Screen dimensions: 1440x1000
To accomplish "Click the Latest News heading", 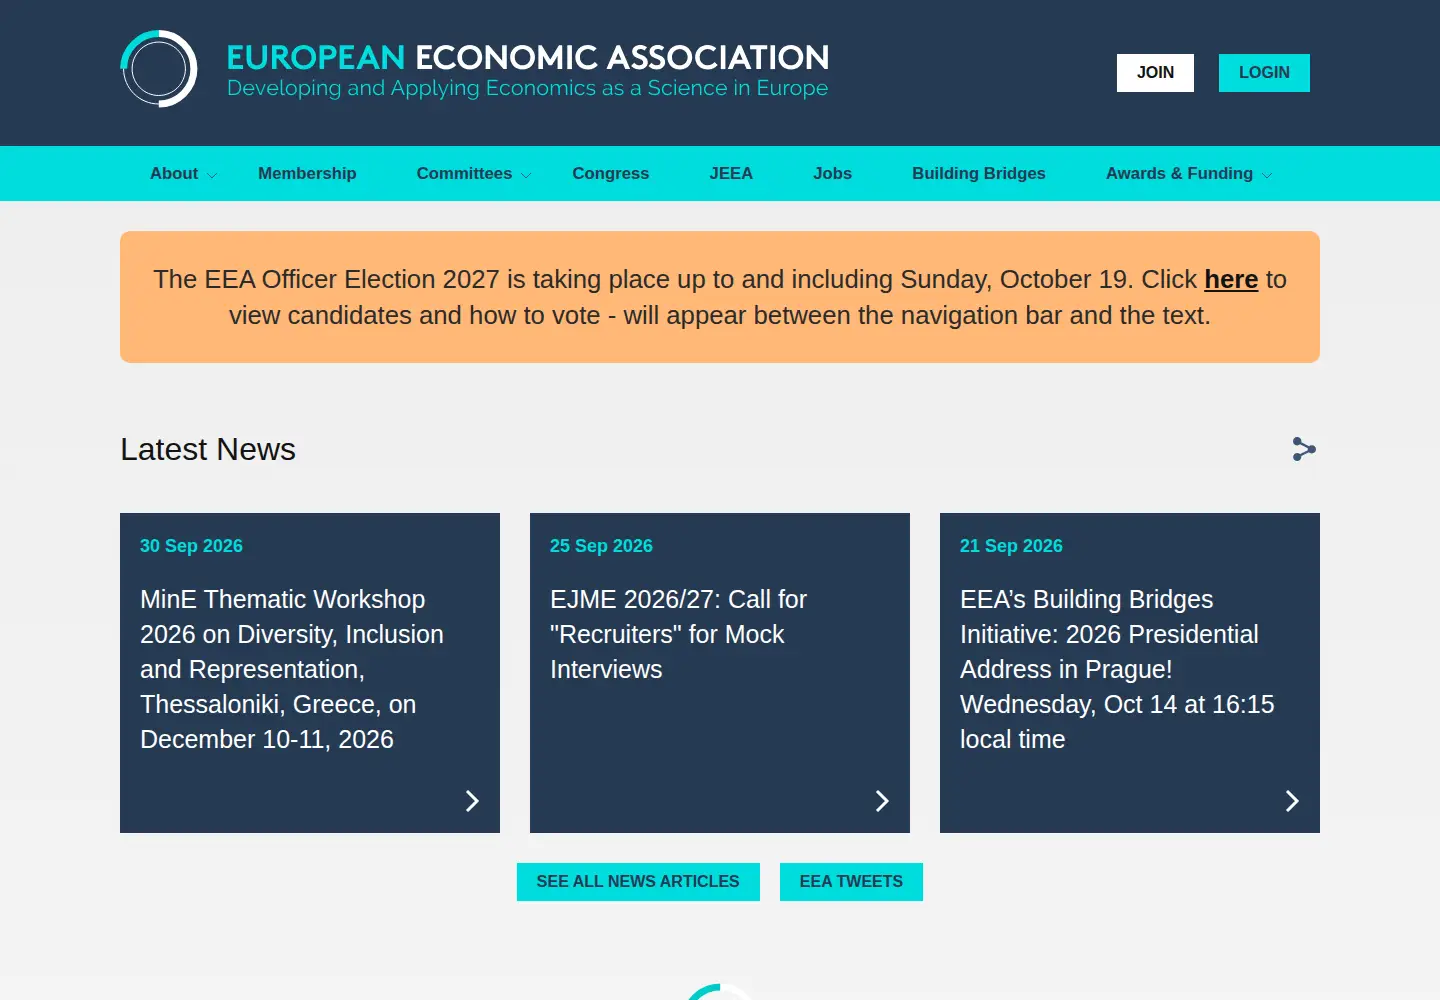I will [x=208, y=449].
